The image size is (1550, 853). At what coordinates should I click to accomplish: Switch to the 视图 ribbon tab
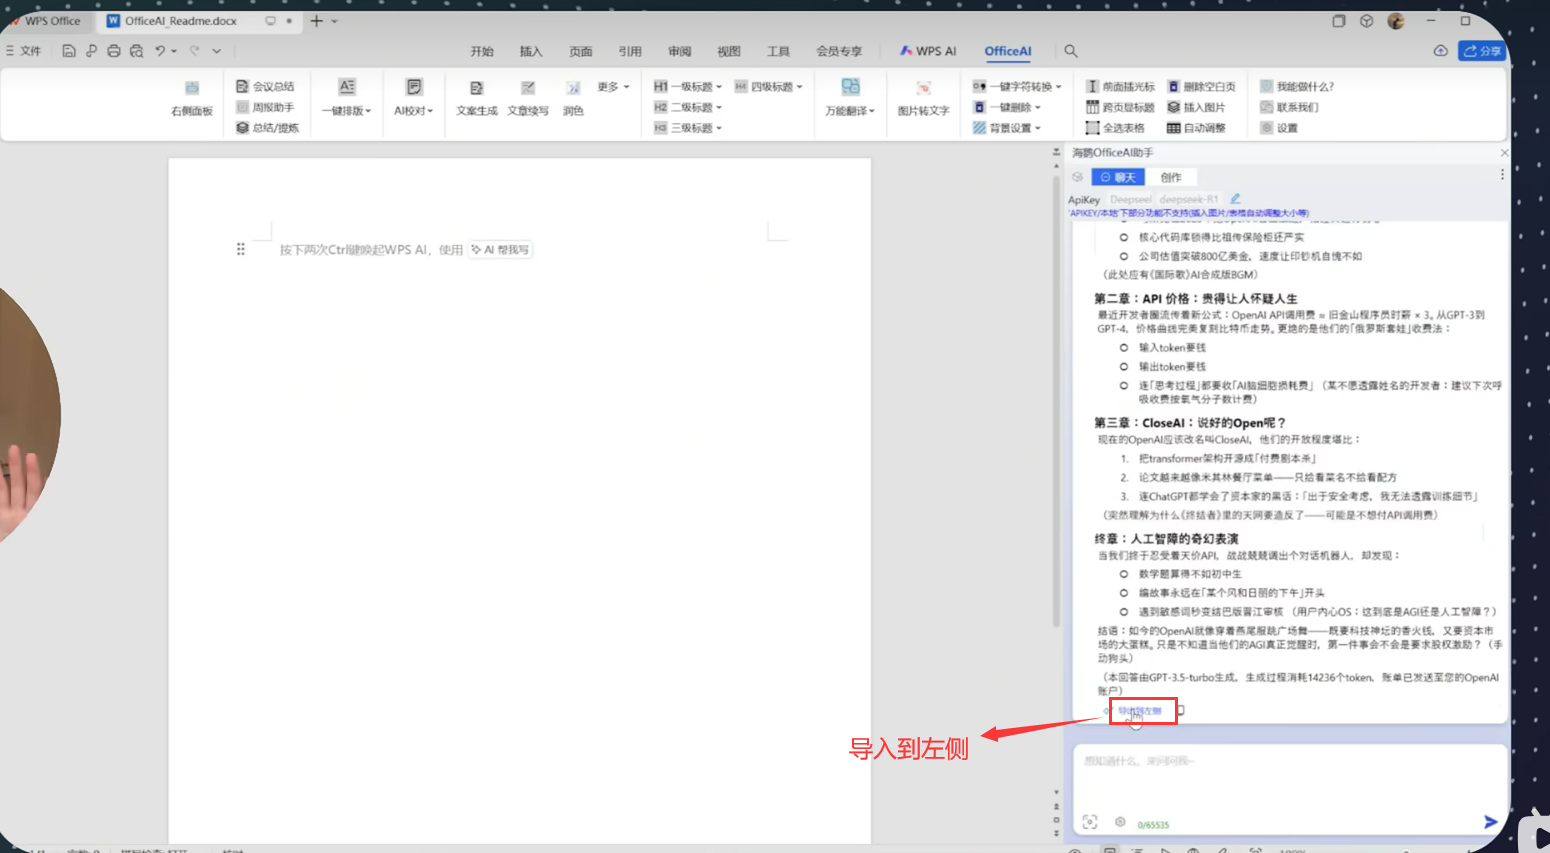coord(729,51)
